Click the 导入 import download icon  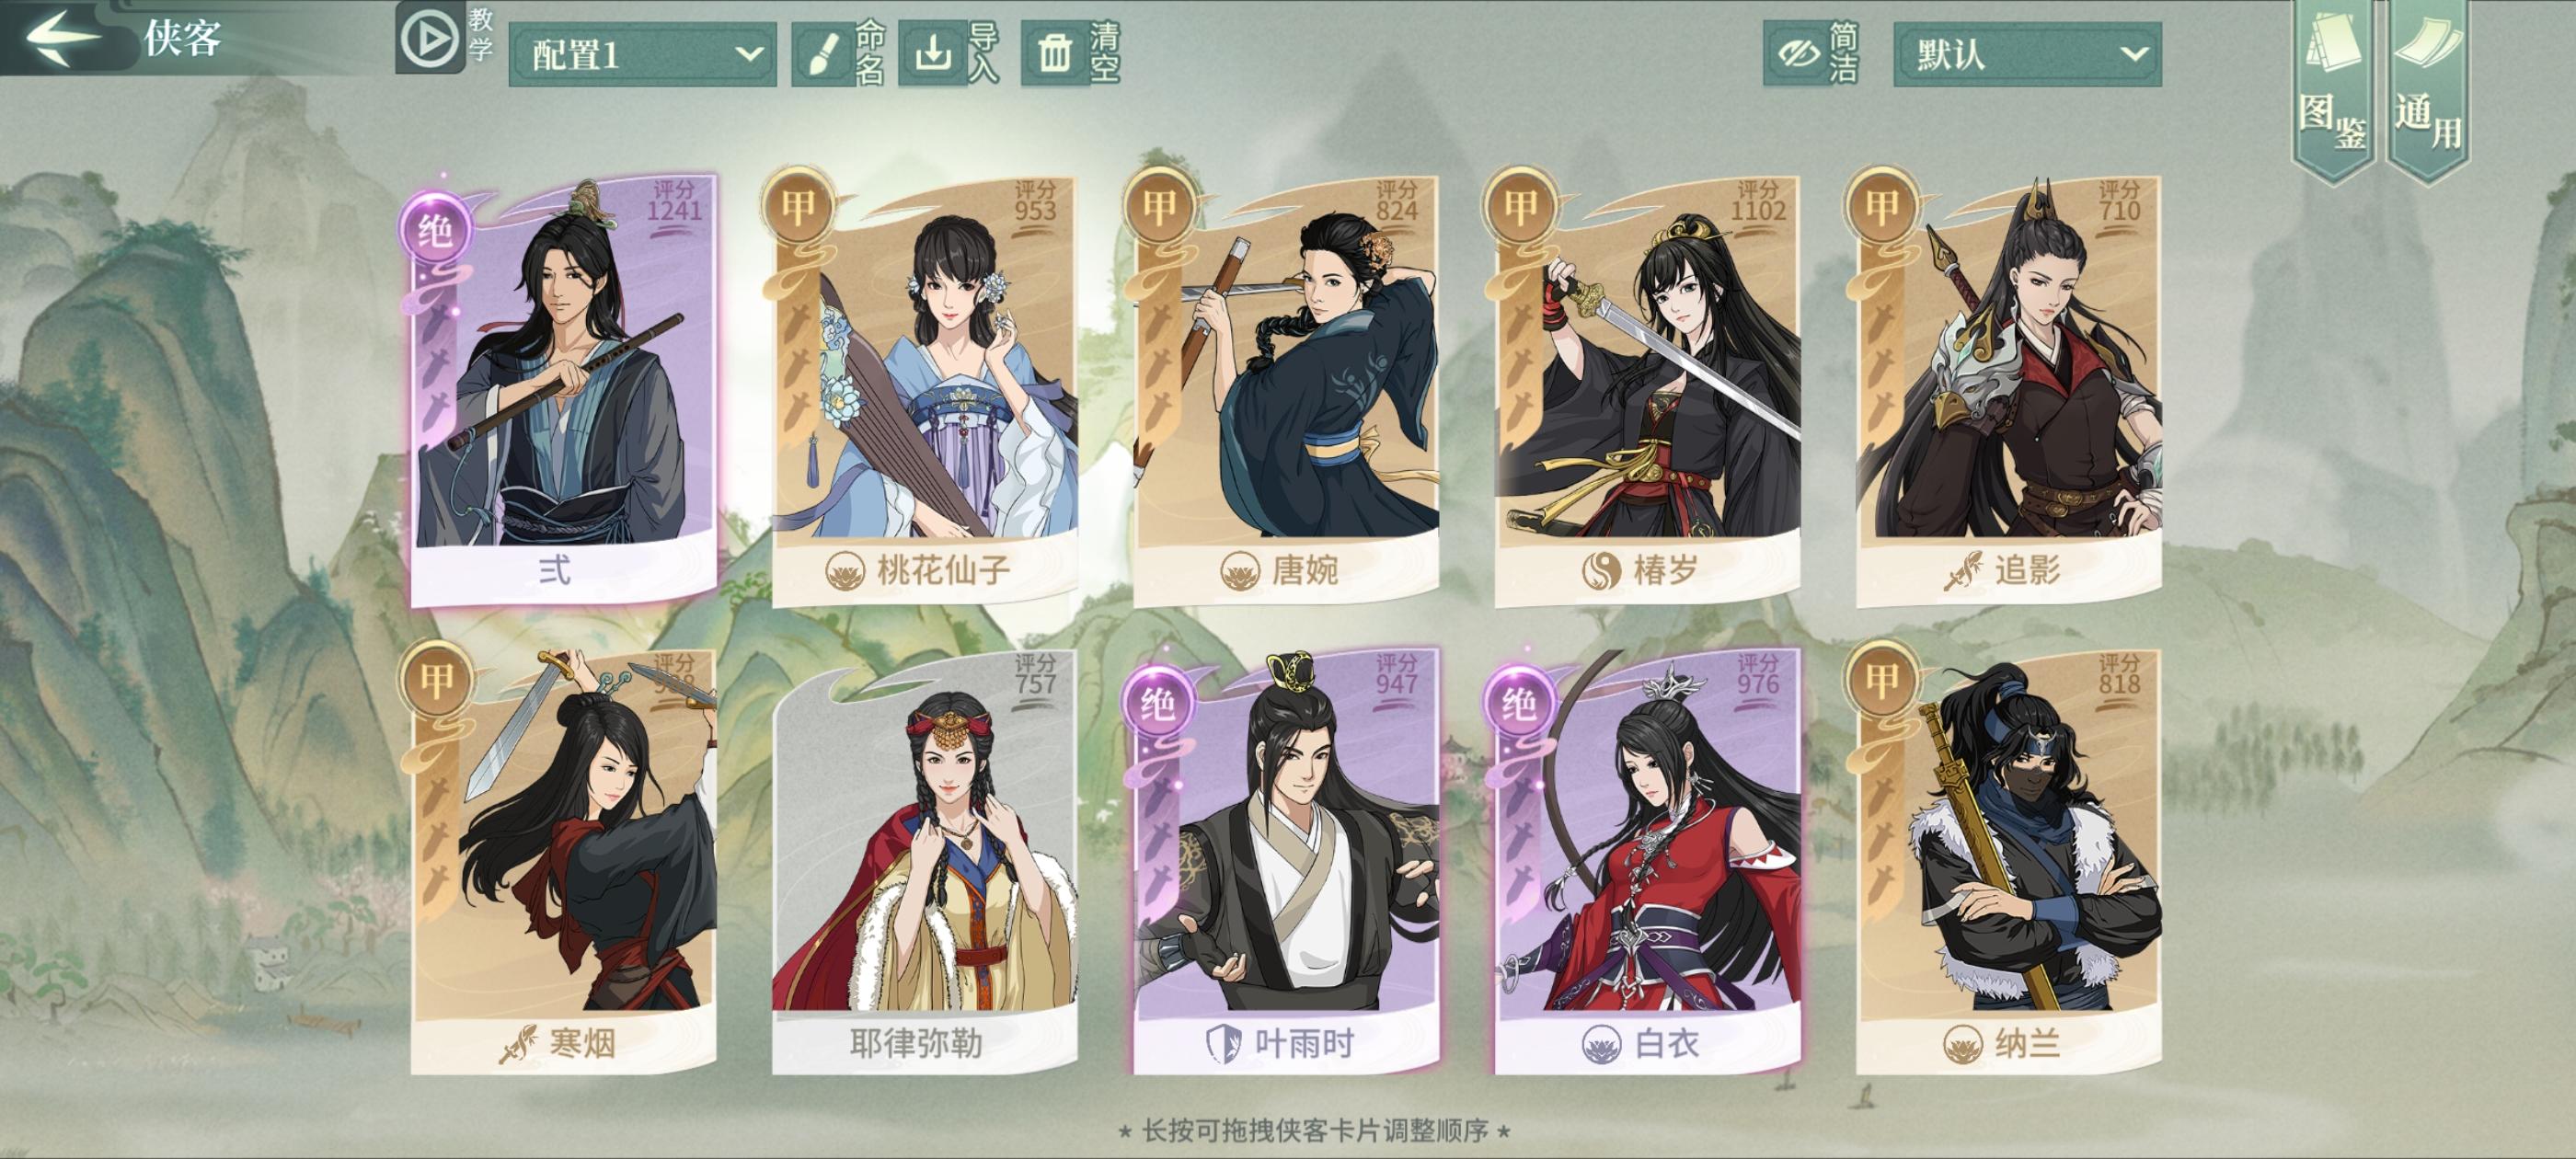coord(932,54)
